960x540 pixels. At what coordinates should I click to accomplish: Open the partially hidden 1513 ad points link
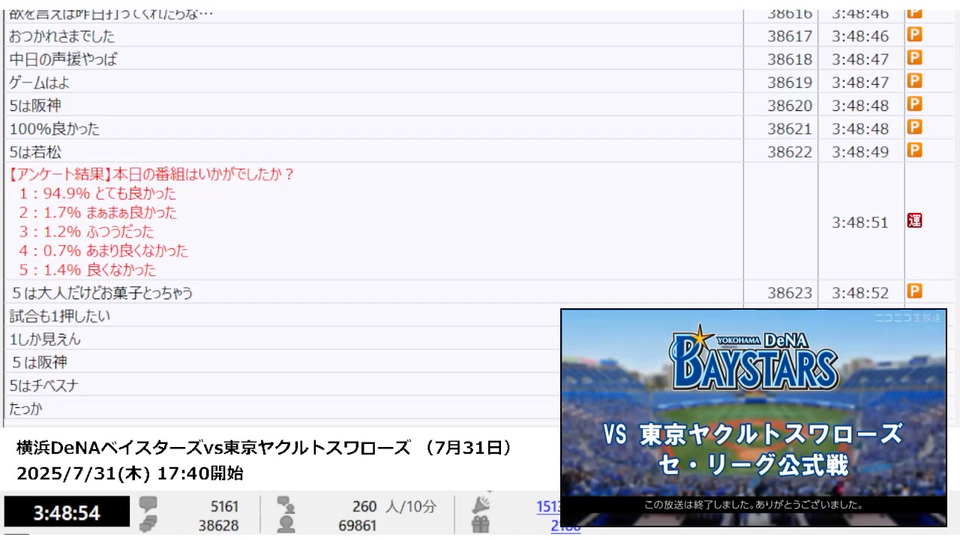tap(549, 506)
